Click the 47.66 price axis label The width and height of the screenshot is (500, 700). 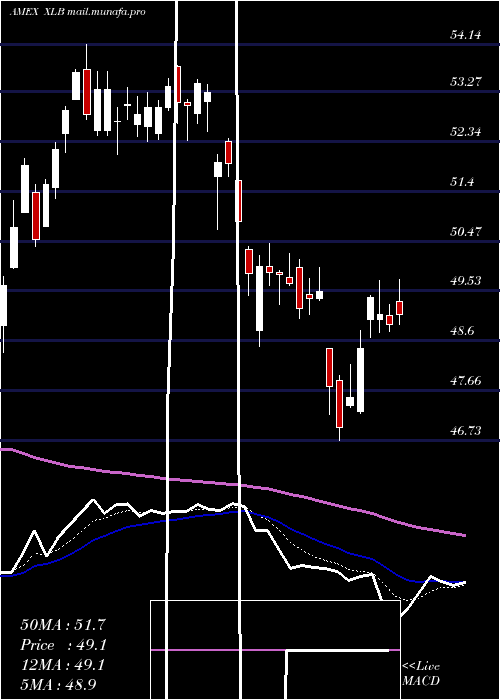(465, 380)
